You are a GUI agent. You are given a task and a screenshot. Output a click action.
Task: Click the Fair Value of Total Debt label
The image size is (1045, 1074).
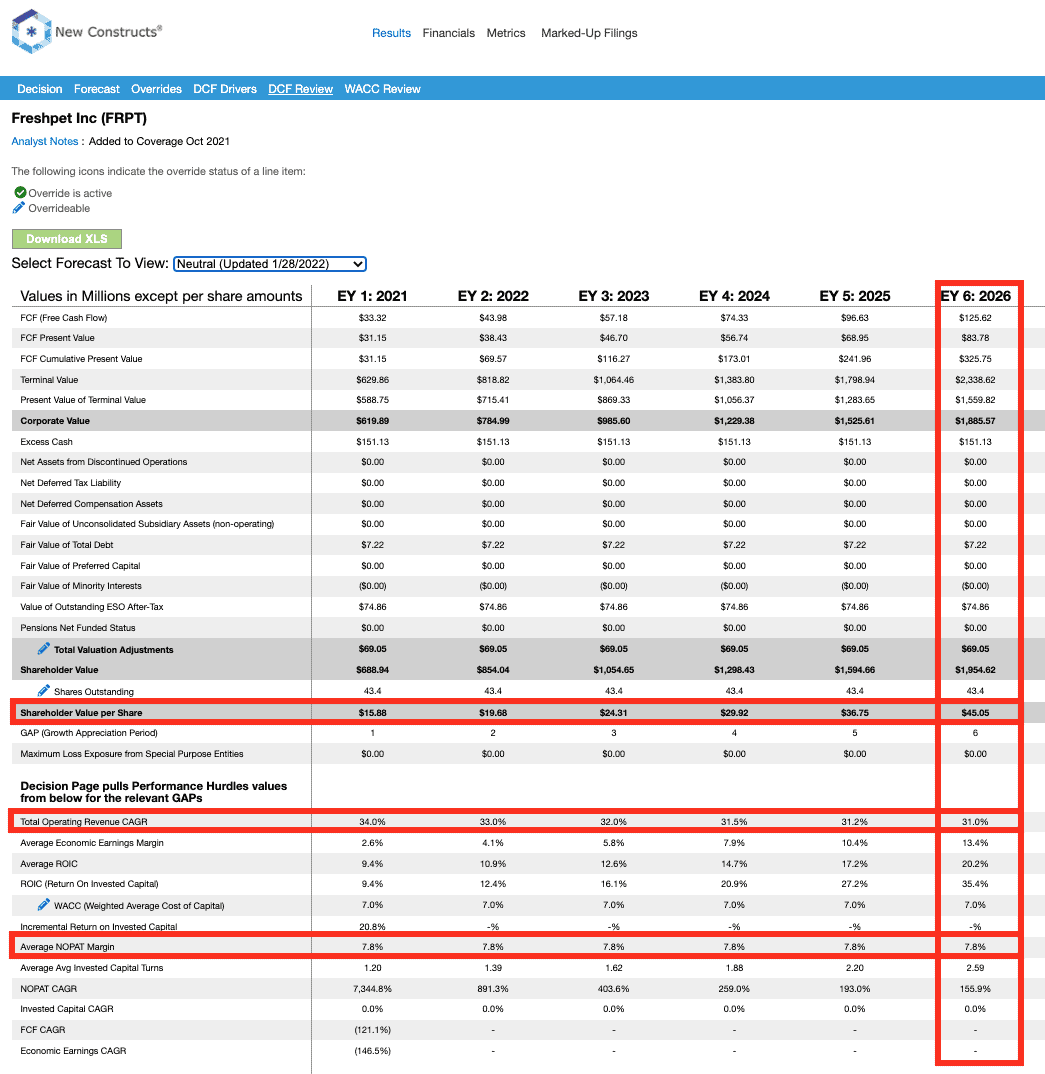(x=67, y=545)
